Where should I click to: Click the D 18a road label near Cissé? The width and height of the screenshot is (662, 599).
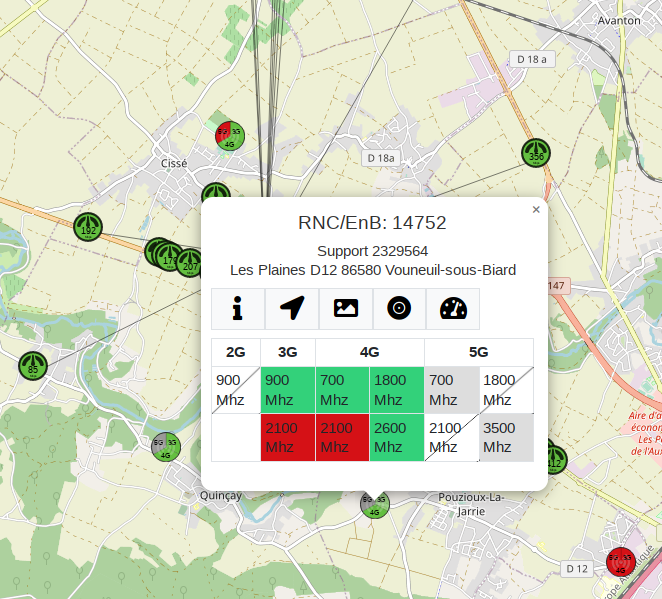point(381,158)
